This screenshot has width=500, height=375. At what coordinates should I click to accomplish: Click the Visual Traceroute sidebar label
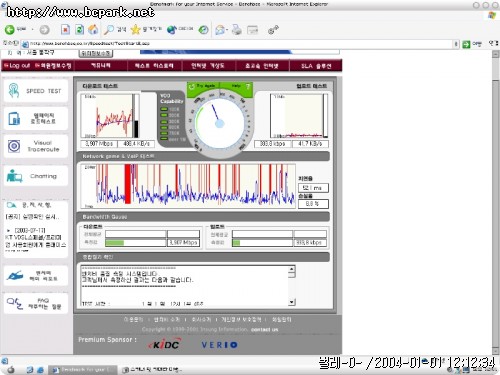point(43,146)
